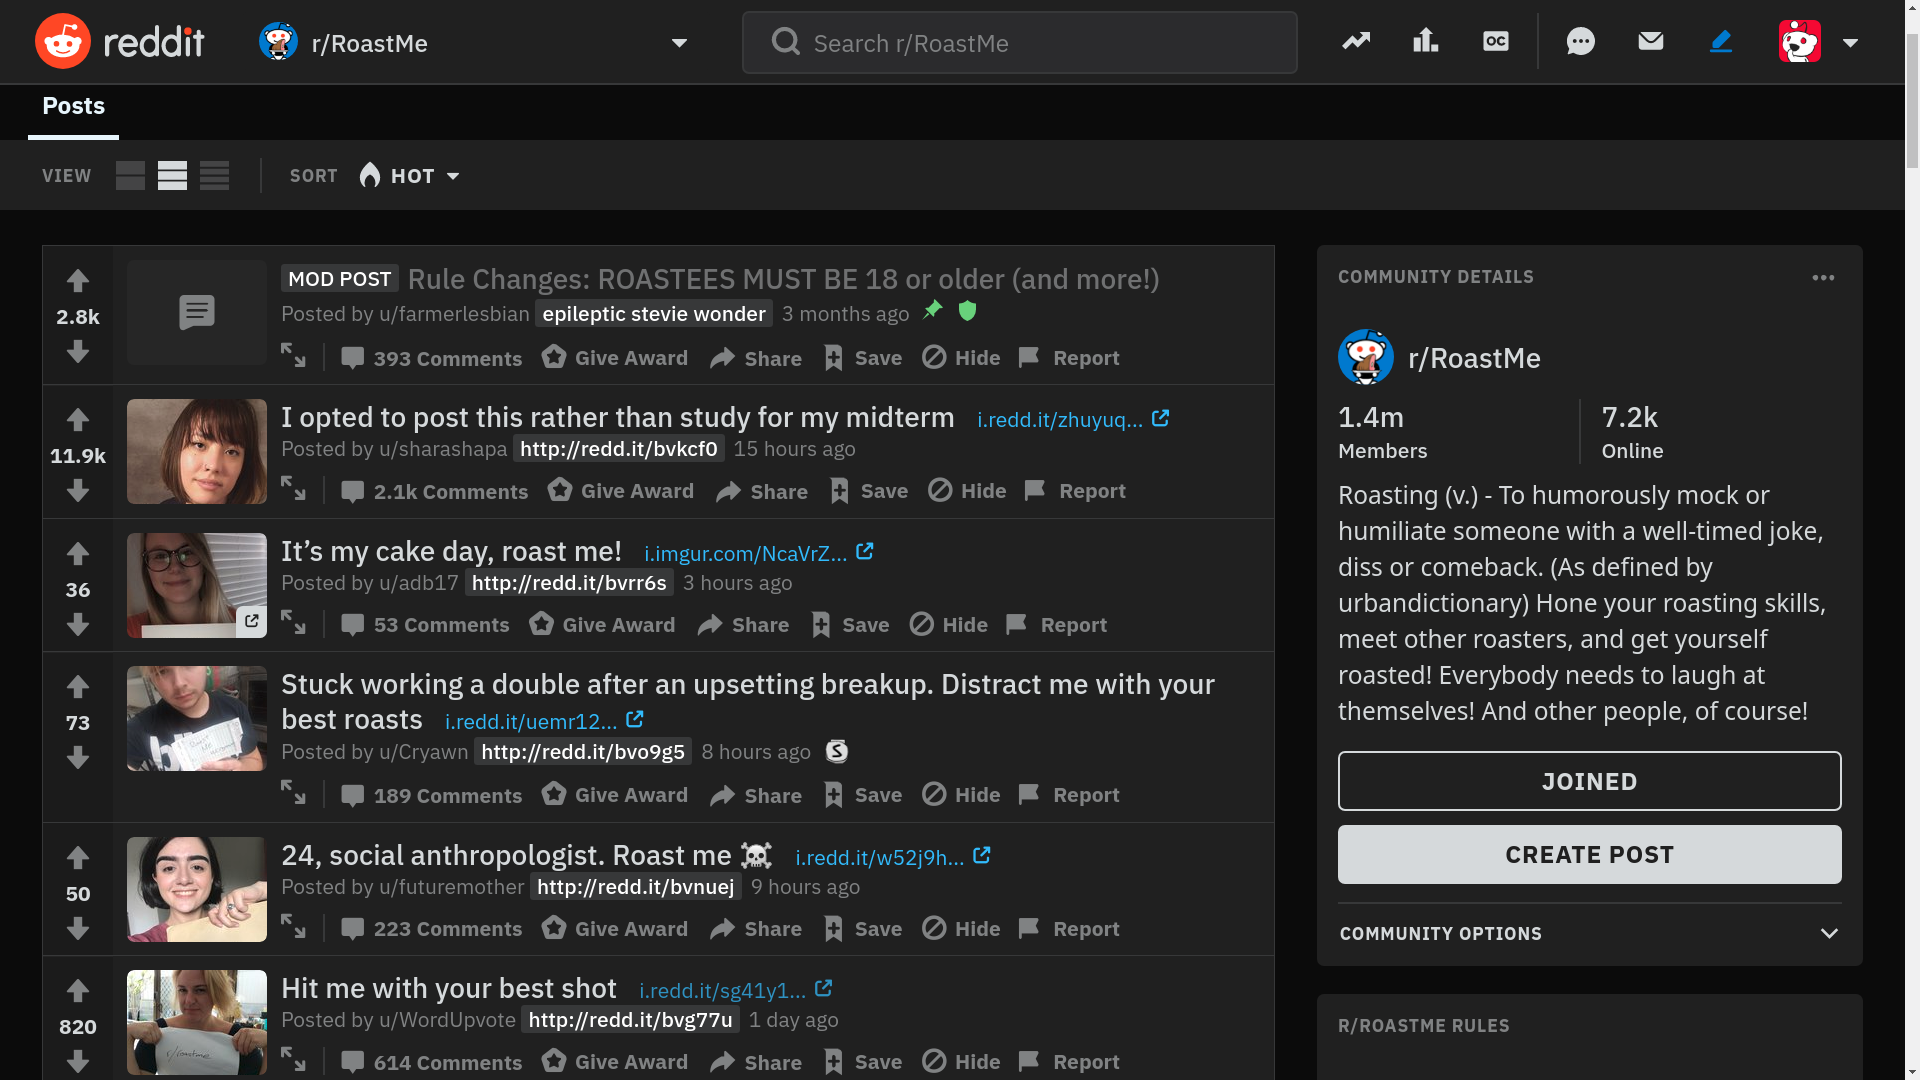The height and width of the screenshot is (1080, 1920).
Task: Open the cake day post thumbnail
Action: (x=197, y=585)
